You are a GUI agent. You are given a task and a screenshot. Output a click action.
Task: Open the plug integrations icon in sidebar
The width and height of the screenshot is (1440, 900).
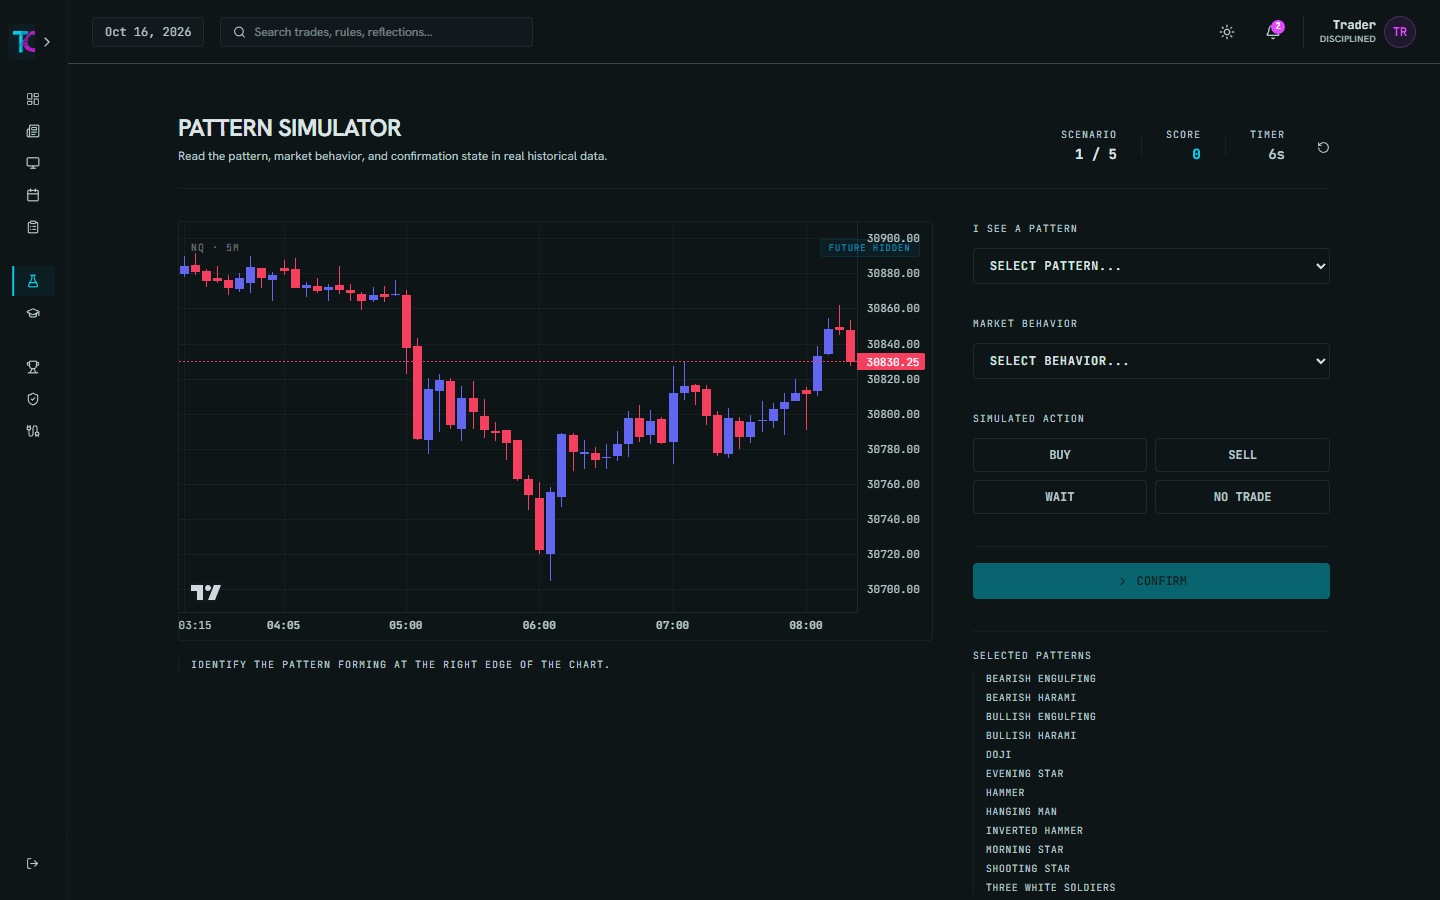click(33, 431)
